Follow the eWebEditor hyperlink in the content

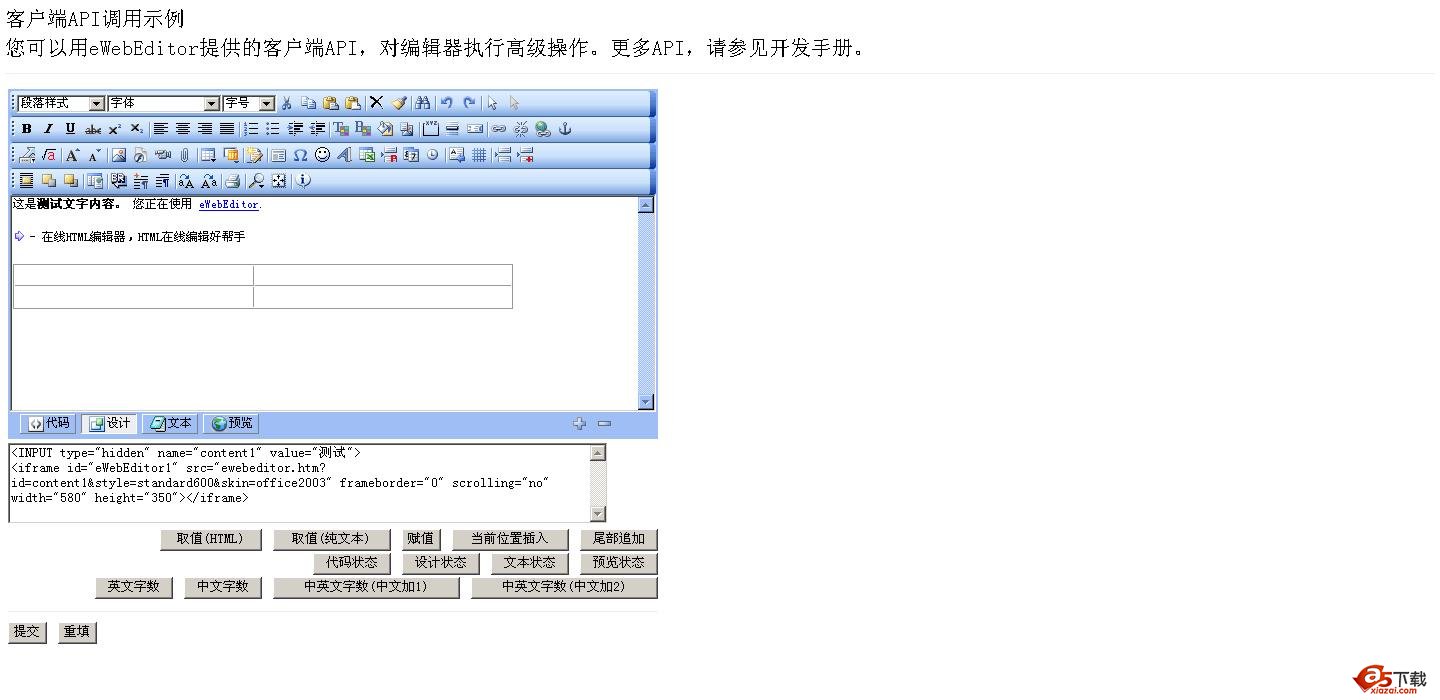point(228,204)
